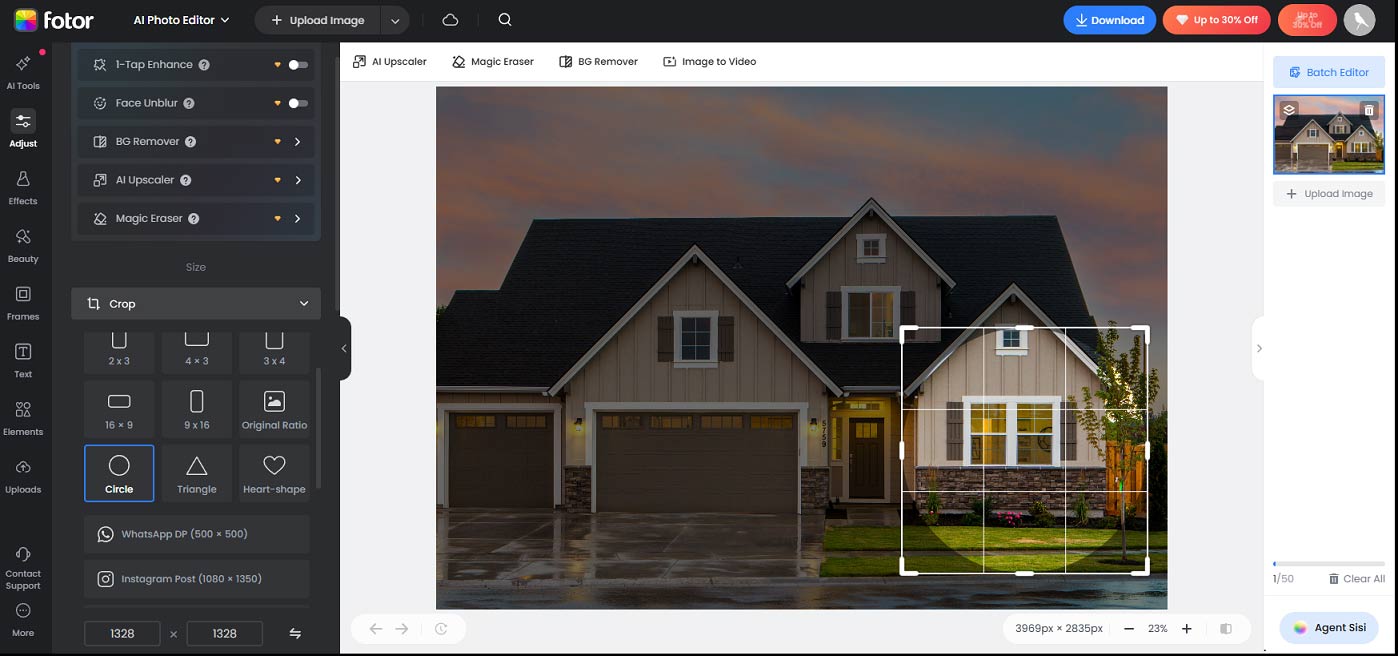Open the Text panel
The width and height of the screenshot is (1398, 656).
(22, 359)
